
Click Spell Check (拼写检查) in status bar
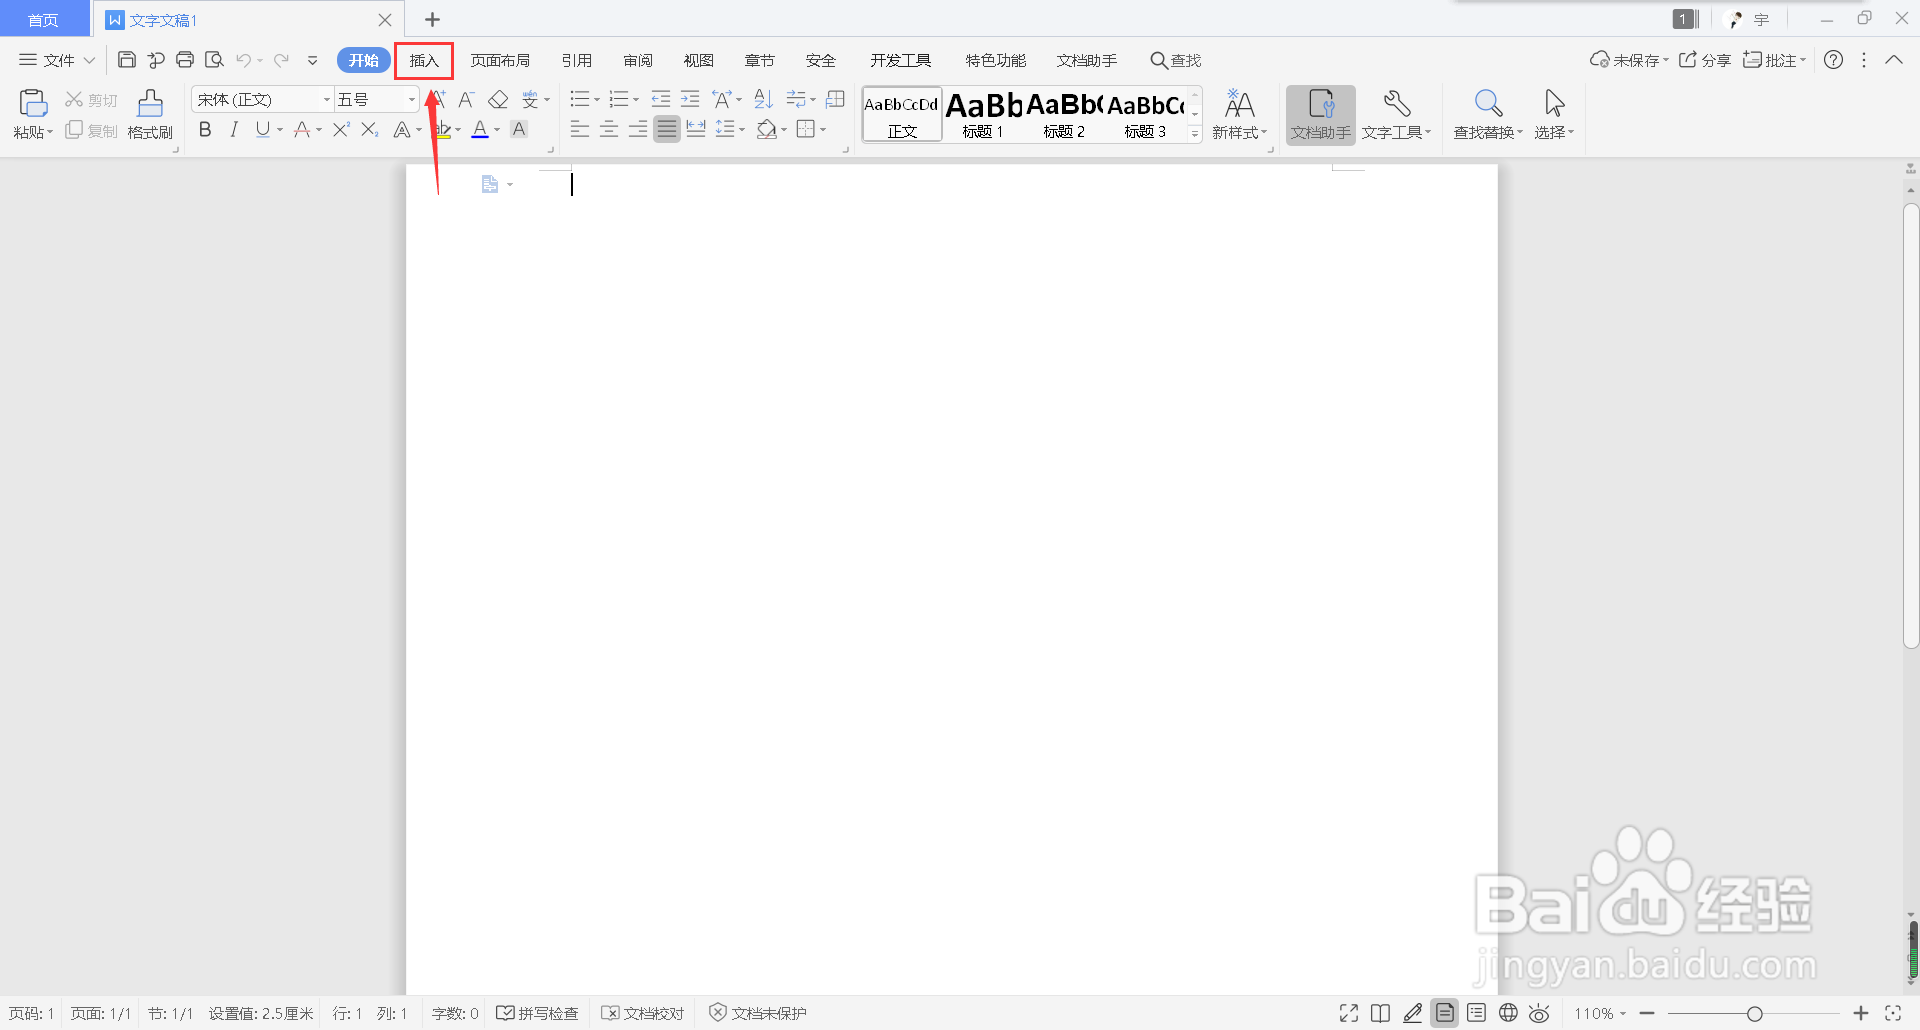point(538,1013)
